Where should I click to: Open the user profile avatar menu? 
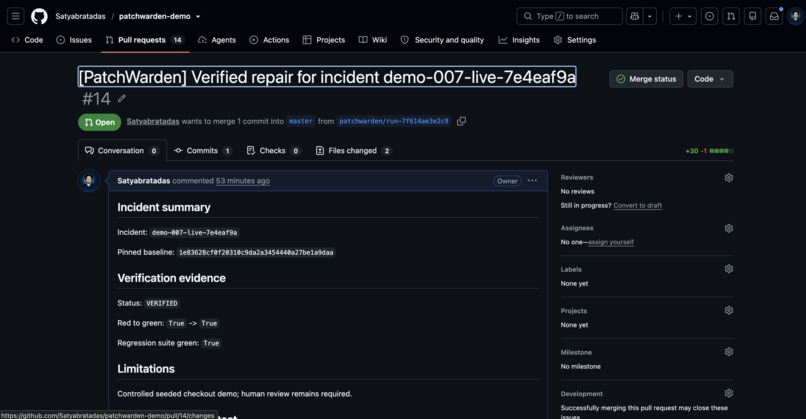coord(795,16)
